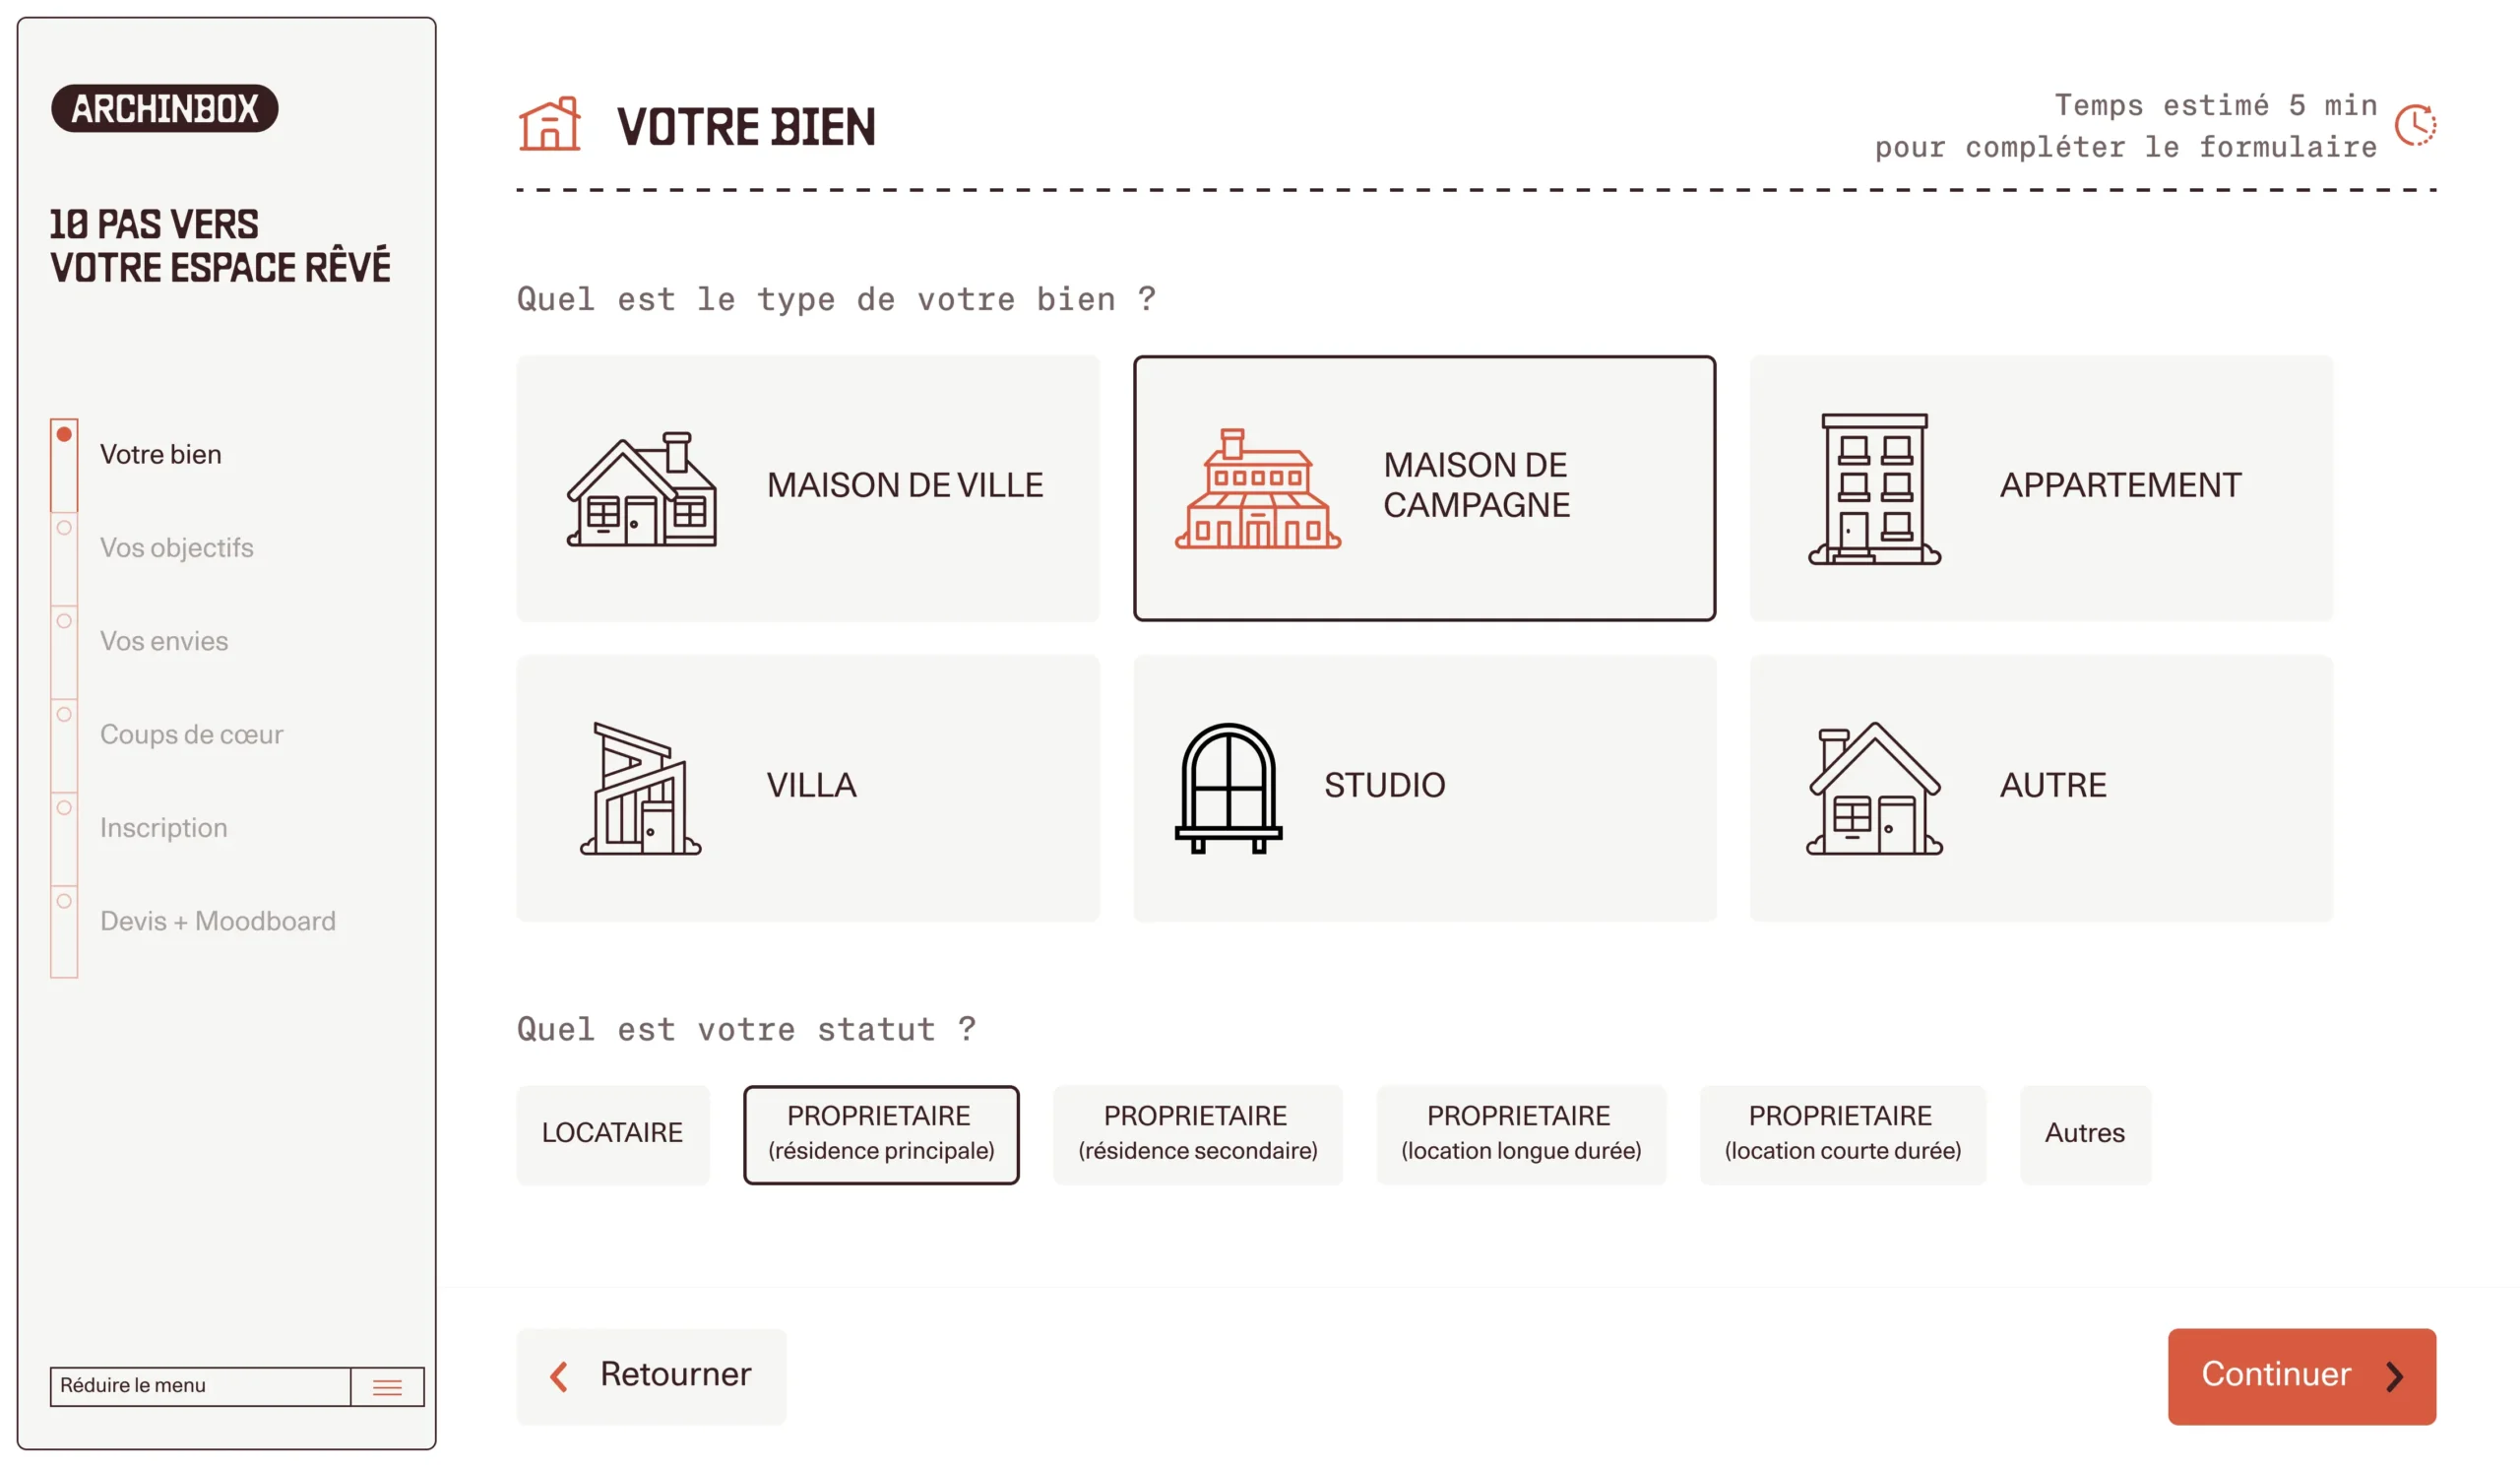This screenshot has width=2520, height=1467.
Task: Click the clock icon near estimated time
Action: coord(2415,126)
